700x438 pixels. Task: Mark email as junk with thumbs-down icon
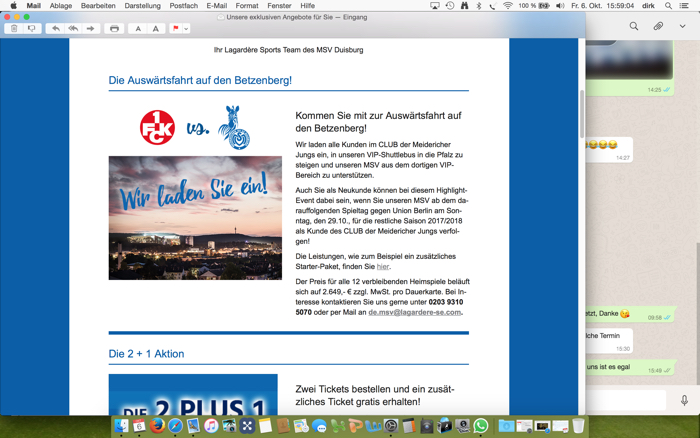32,29
